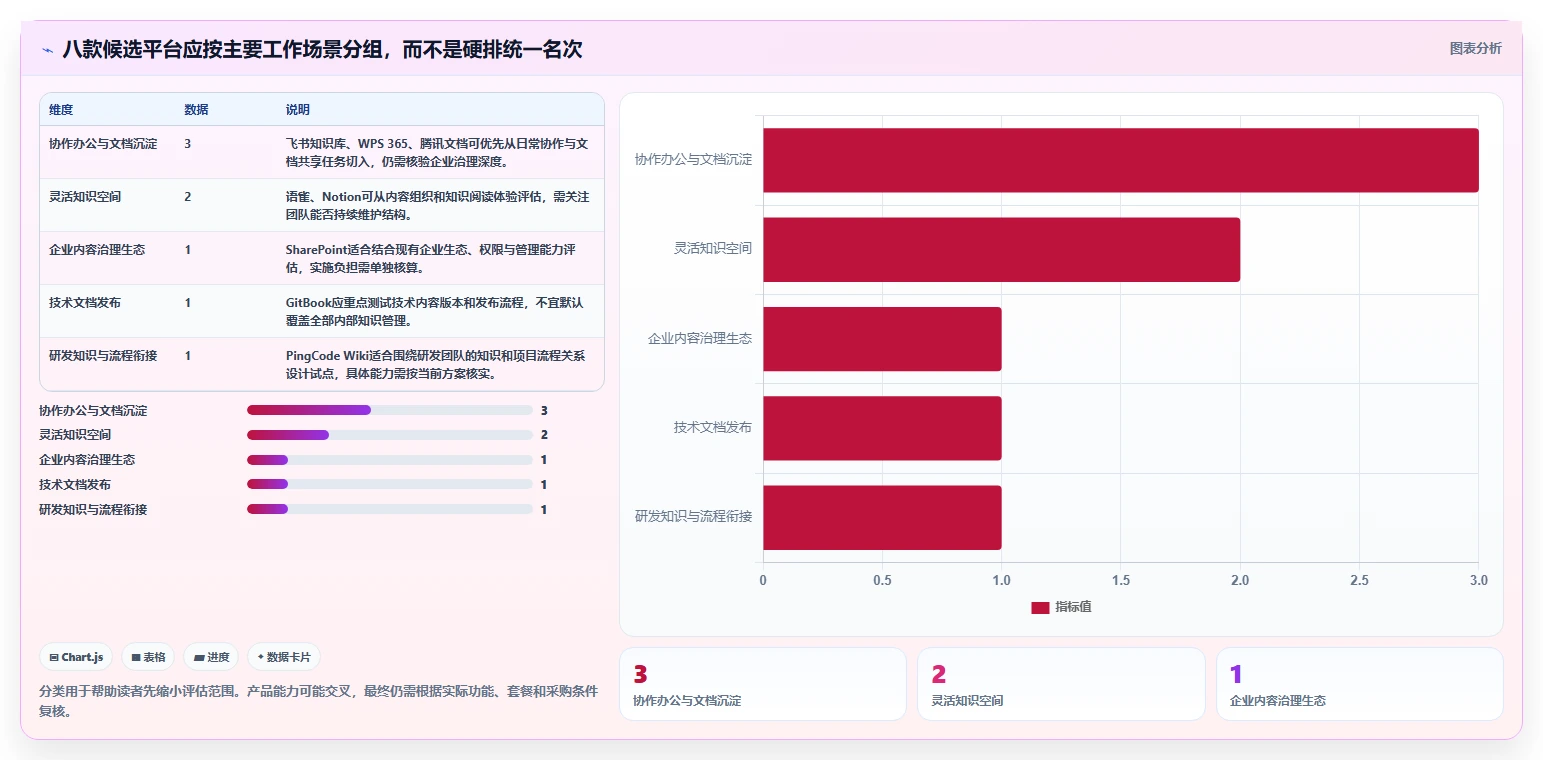Click the main title 八款候选平台 heading
The width and height of the screenshot is (1543, 760).
[322, 49]
